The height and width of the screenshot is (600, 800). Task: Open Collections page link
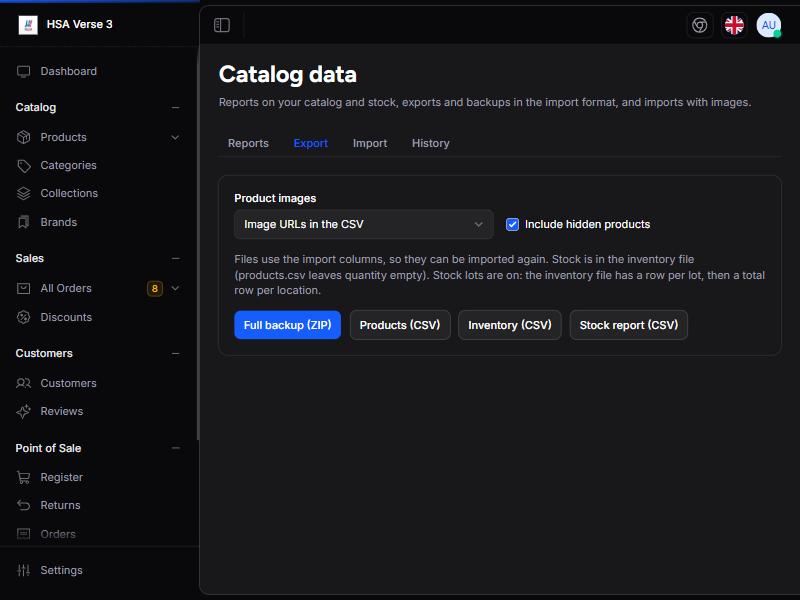[x=69, y=193]
